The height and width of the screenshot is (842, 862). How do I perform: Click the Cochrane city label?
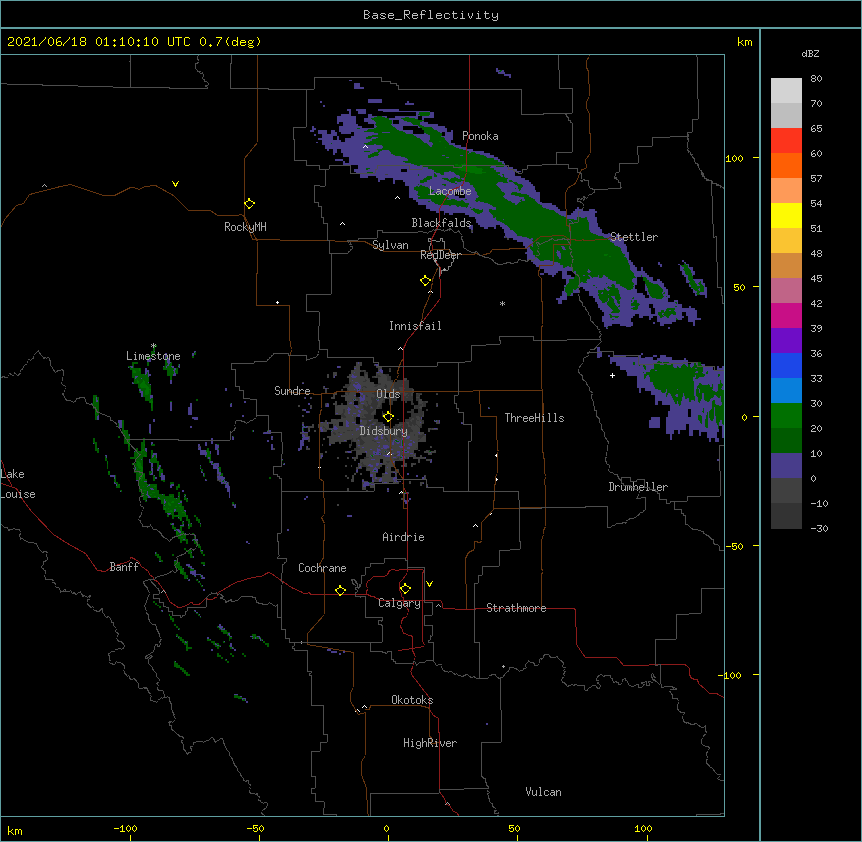tap(322, 568)
